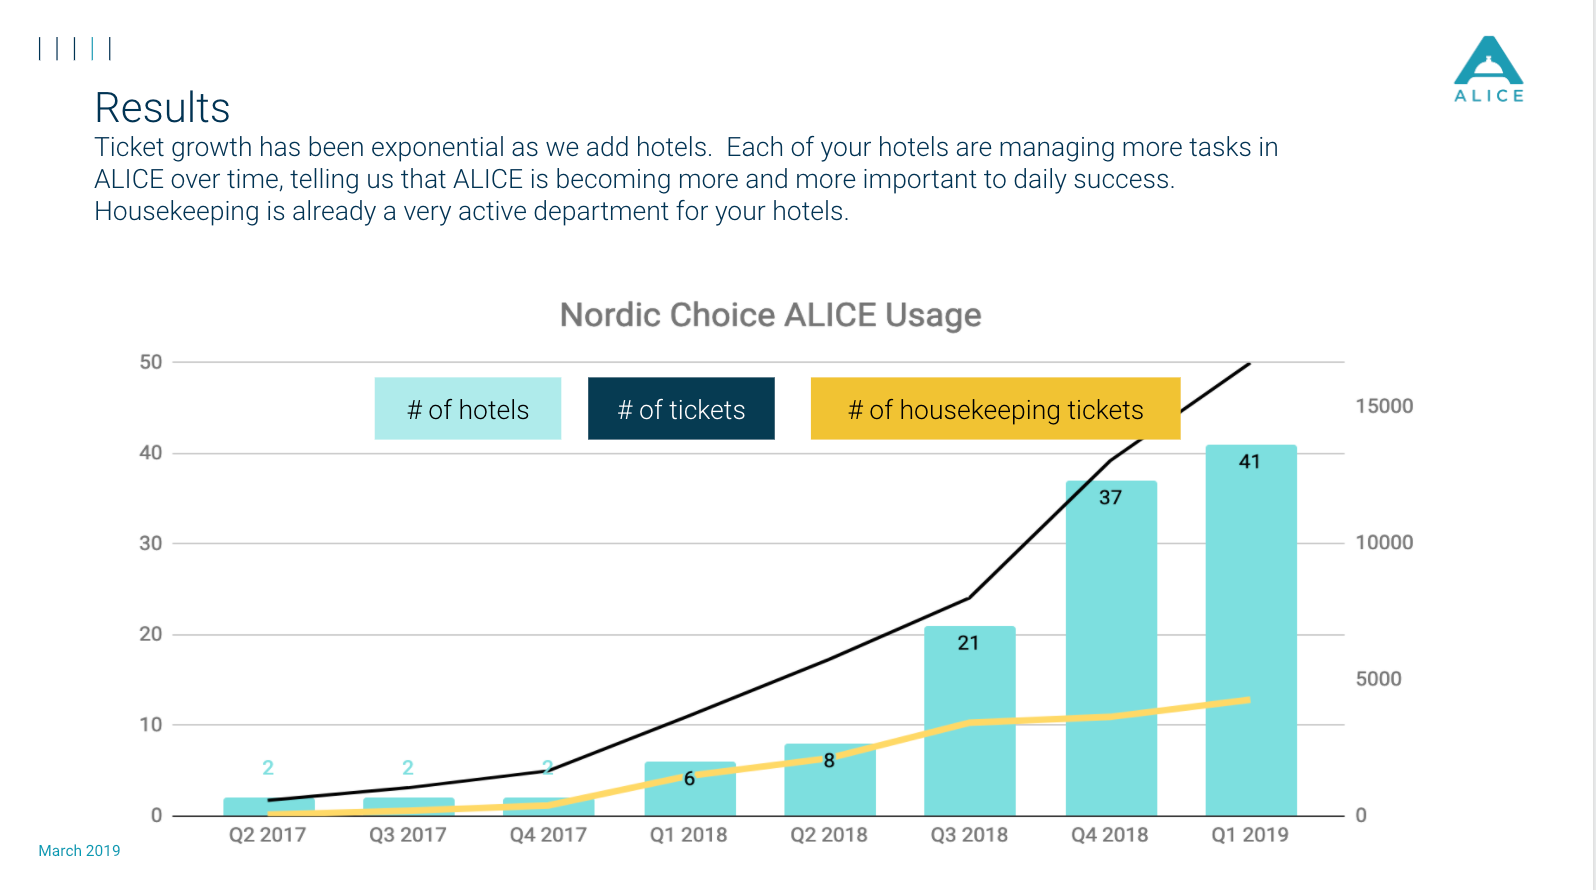Viewport: 1596px width, 890px height.
Task: Click the 50 left-axis label
Action: pyautogui.click(x=151, y=362)
